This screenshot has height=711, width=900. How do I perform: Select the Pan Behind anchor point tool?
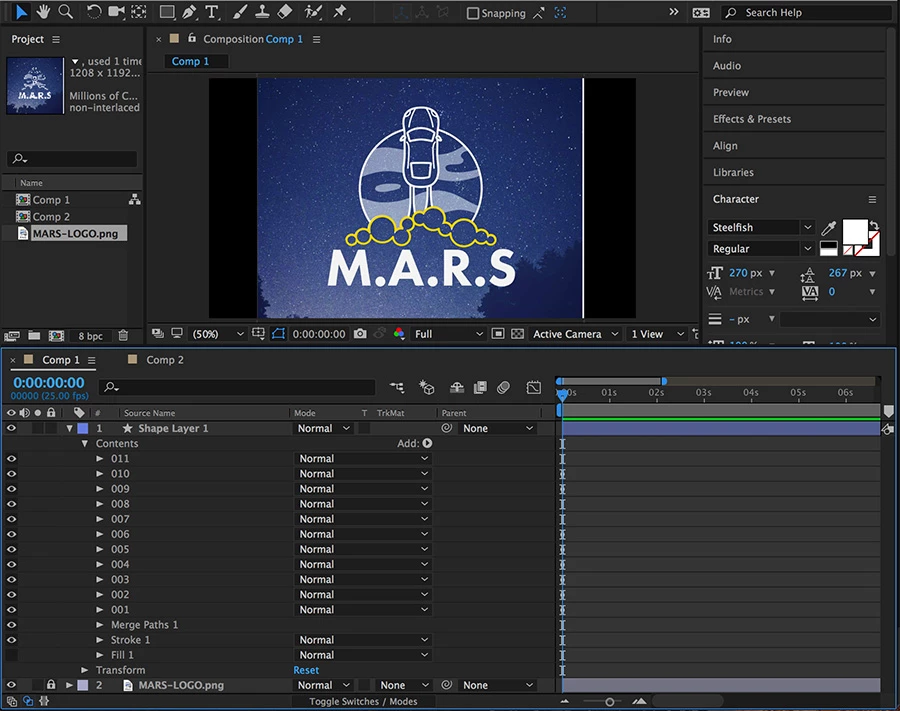coord(139,11)
